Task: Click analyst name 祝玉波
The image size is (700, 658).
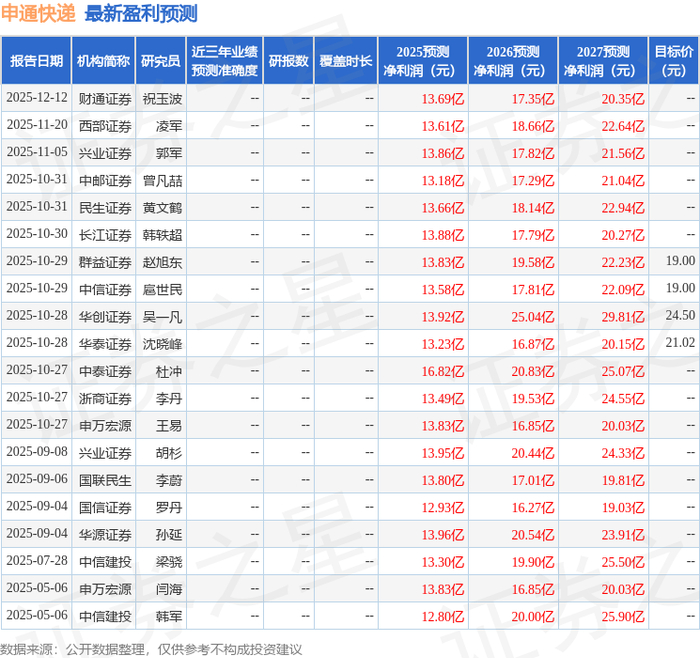Action: [x=162, y=99]
